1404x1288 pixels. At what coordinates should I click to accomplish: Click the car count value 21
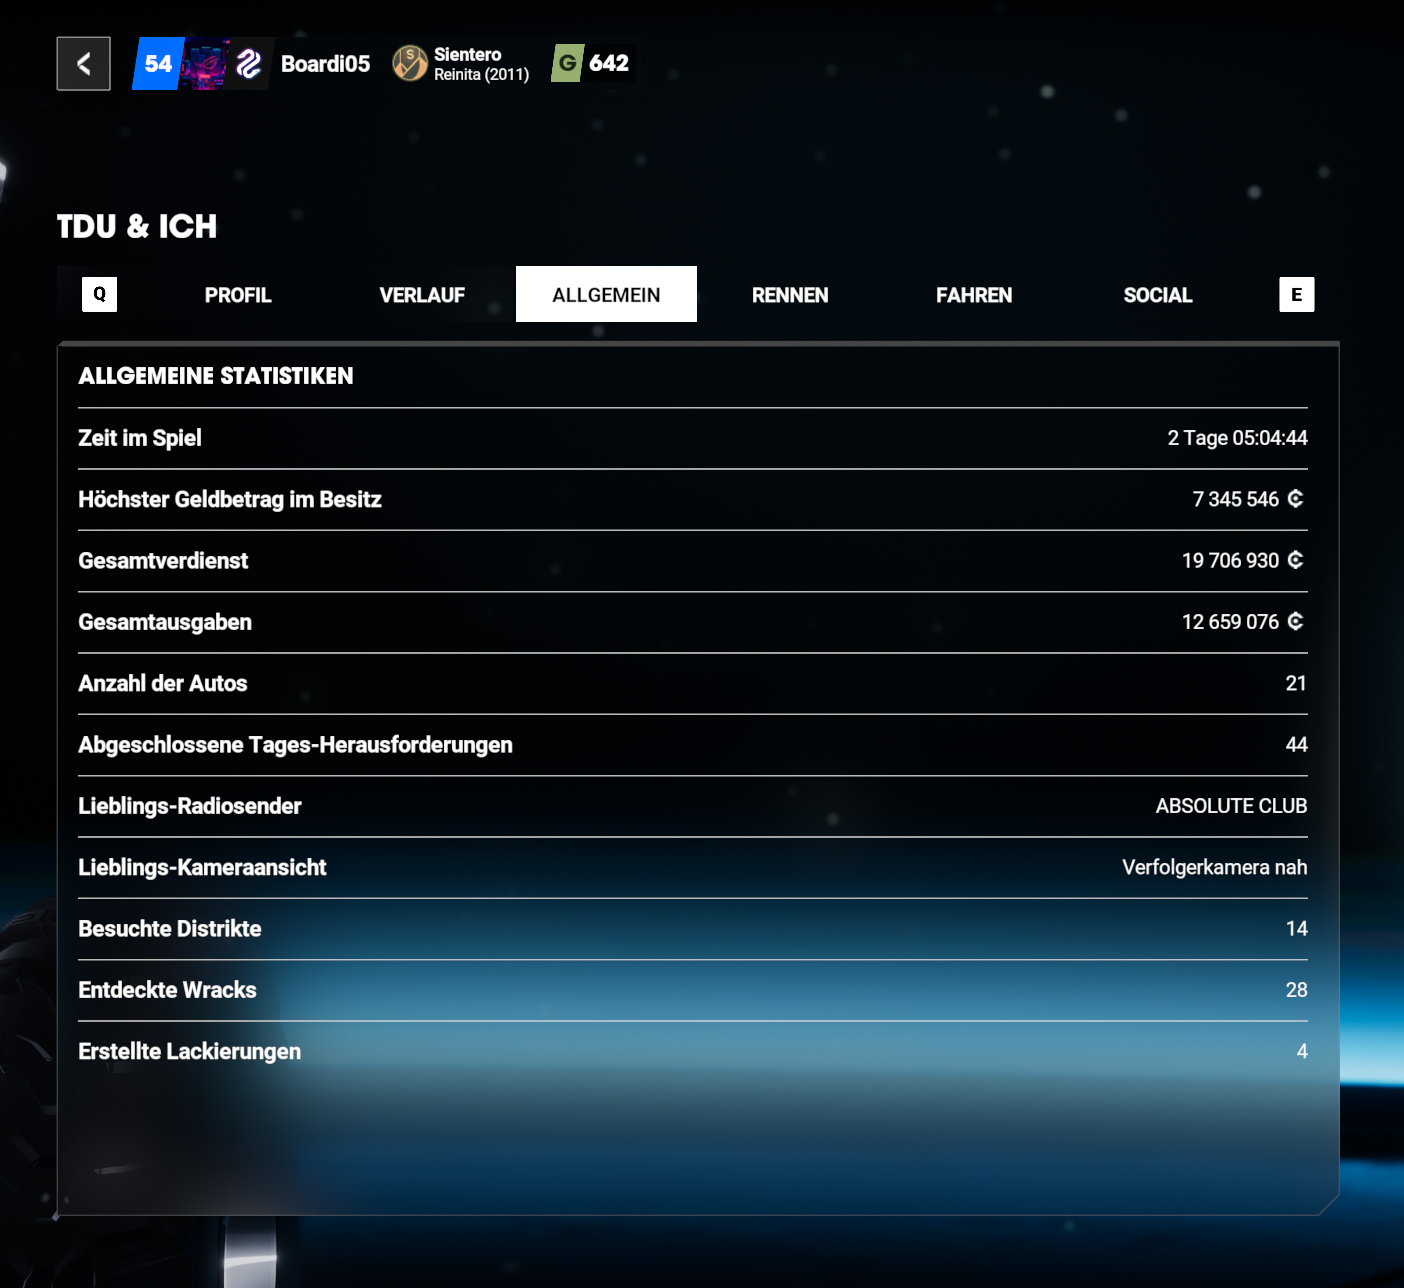point(1296,683)
